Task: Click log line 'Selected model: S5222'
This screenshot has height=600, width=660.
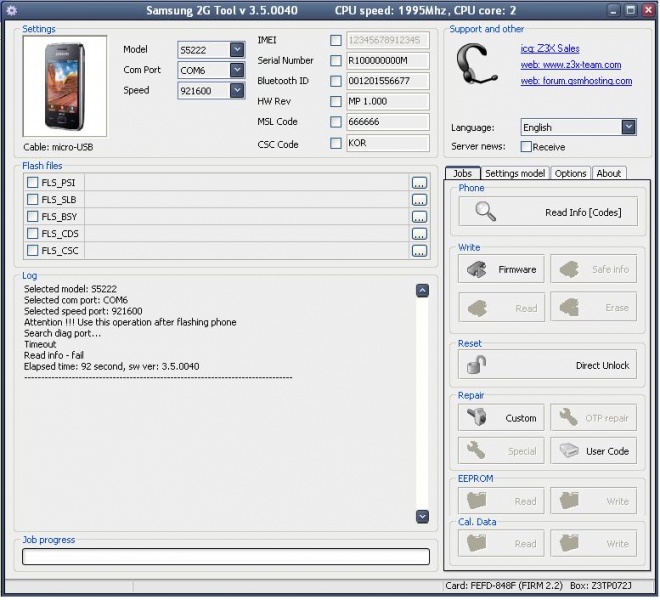Action: click(70, 289)
